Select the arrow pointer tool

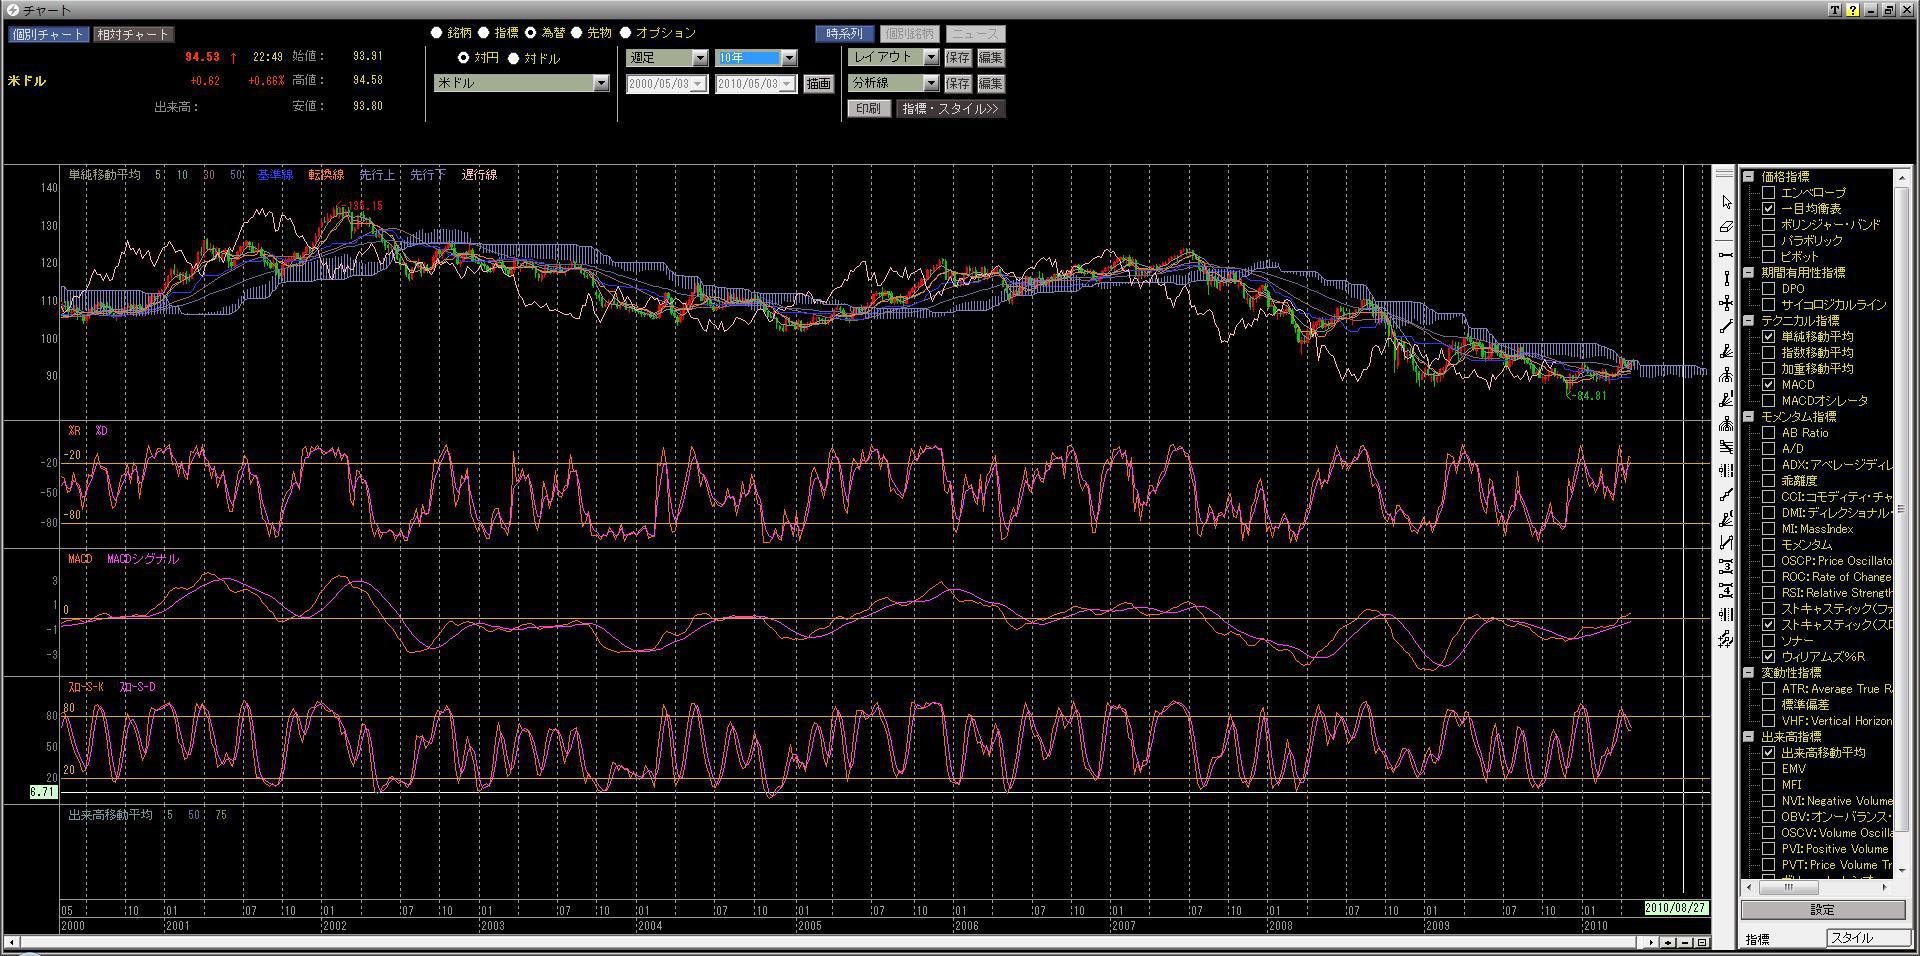pyautogui.click(x=1726, y=203)
